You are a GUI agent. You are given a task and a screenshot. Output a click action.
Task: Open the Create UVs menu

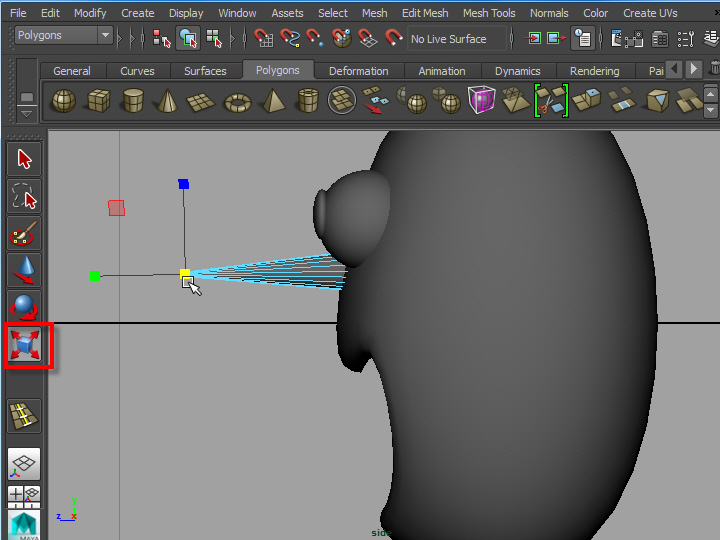[x=650, y=13]
